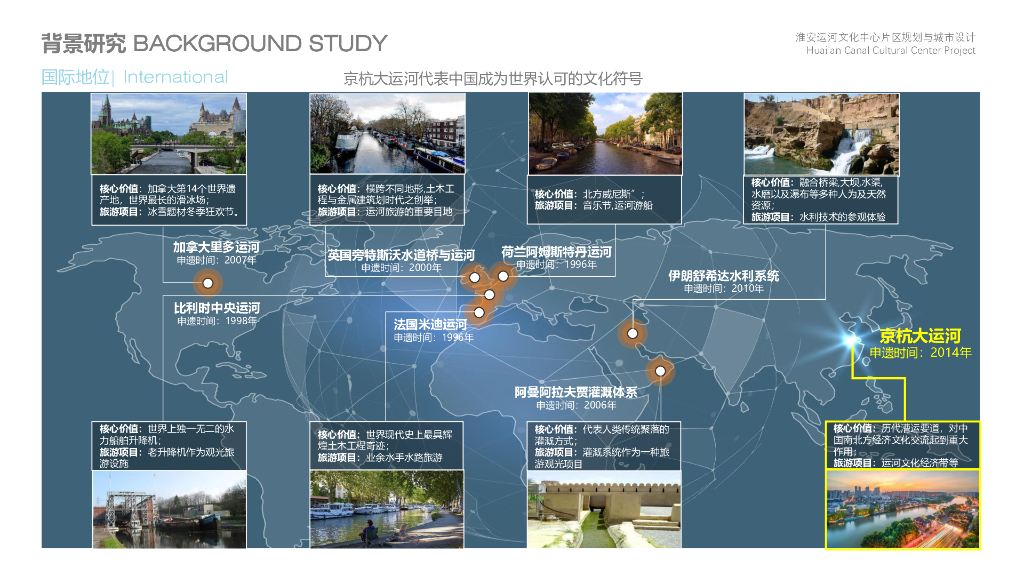Screen dimensions: 1024x576
Task: Click the map marker over southern France
Action: (479, 313)
